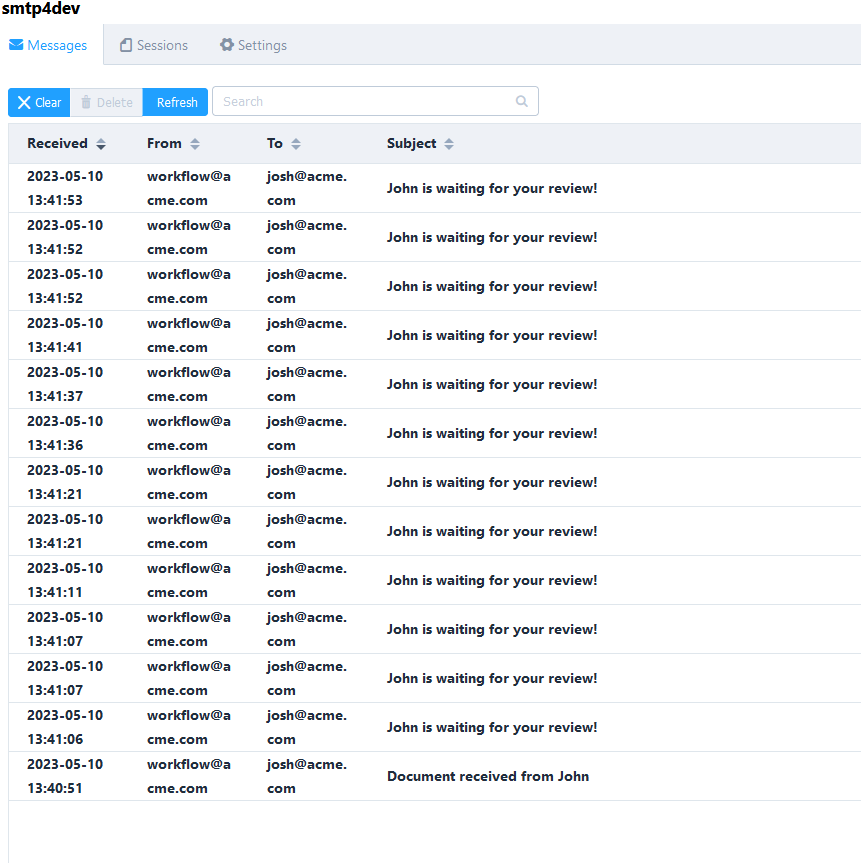Click the Settings gear icon
The height and width of the screenshot is (863, 861).
click(227, 45)
